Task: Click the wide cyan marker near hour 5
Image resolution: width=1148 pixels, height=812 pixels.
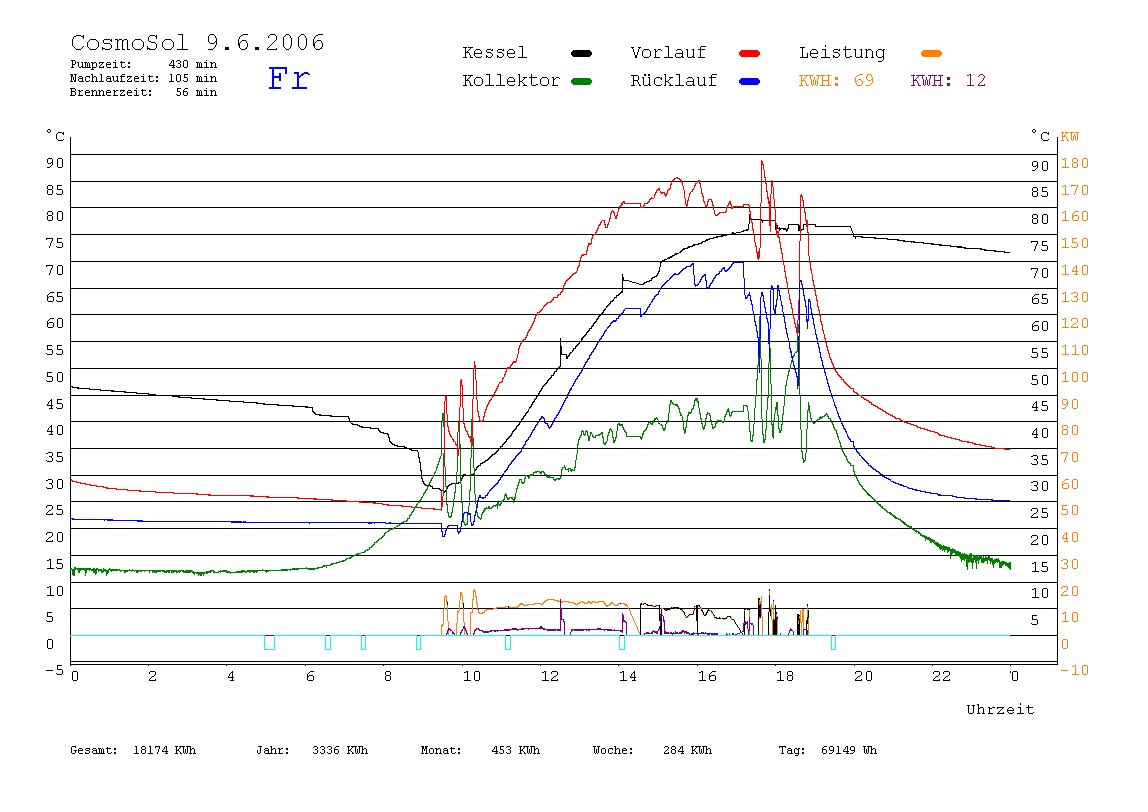Action: point(269,642)
